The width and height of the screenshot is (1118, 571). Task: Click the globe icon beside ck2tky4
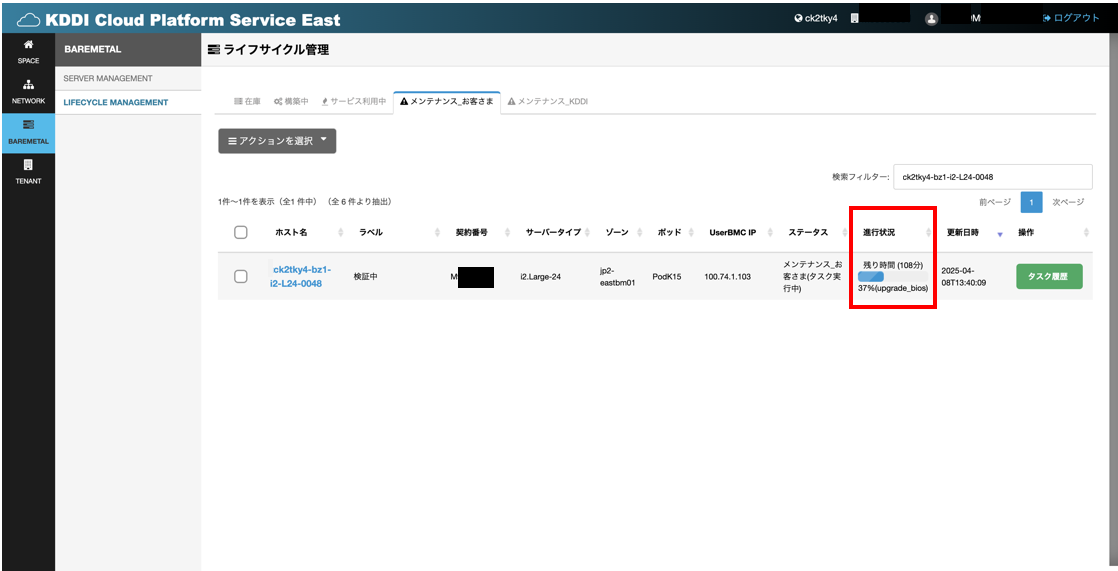tap(799, 19)
